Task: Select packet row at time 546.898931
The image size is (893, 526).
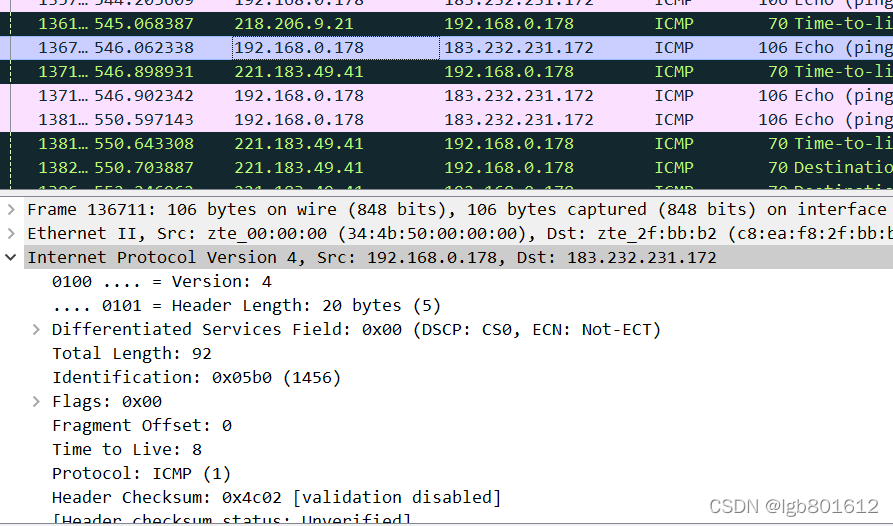Action: click(x=446, y=72)
